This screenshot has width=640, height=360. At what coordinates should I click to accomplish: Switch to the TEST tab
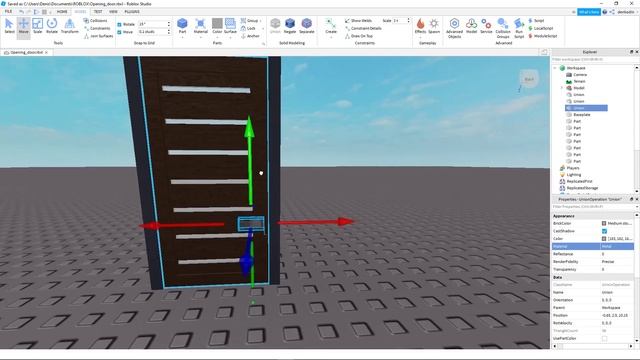tap(98, 12)
